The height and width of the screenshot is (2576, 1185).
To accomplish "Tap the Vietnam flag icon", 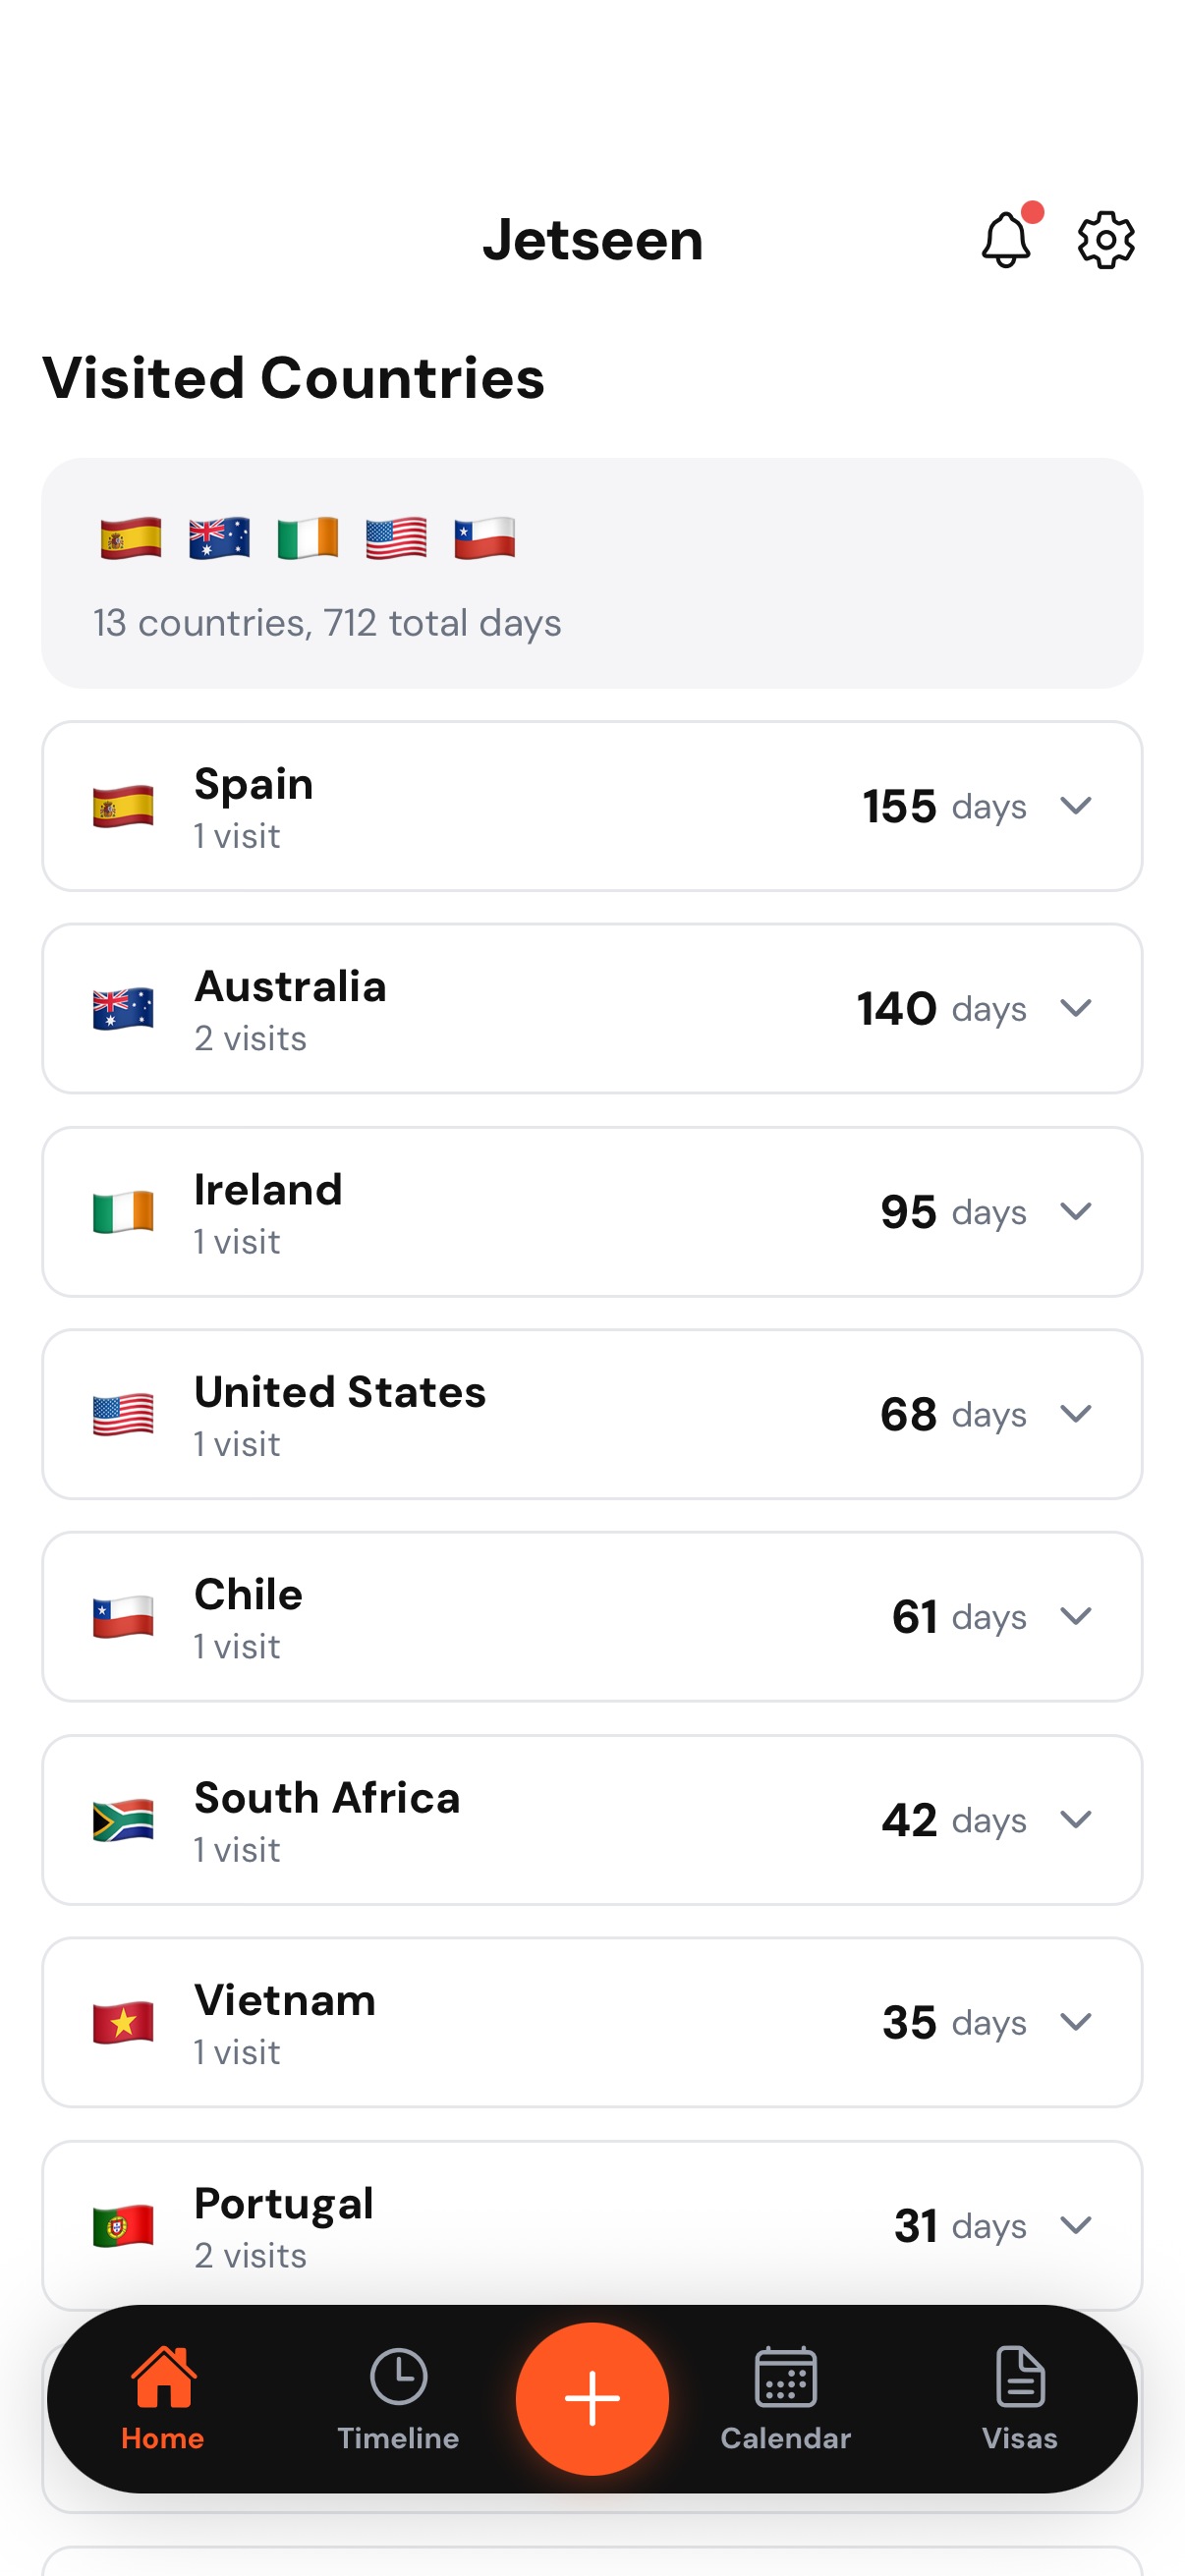I will [x=123, y=2022].
